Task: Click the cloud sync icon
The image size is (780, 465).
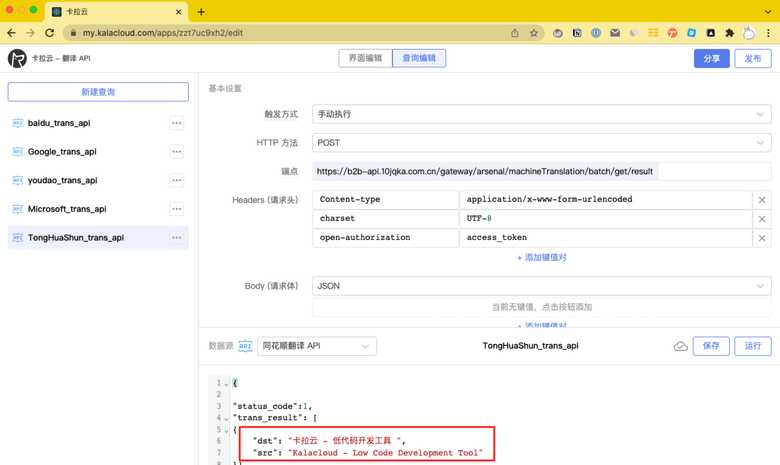Action: click(681, 346)
